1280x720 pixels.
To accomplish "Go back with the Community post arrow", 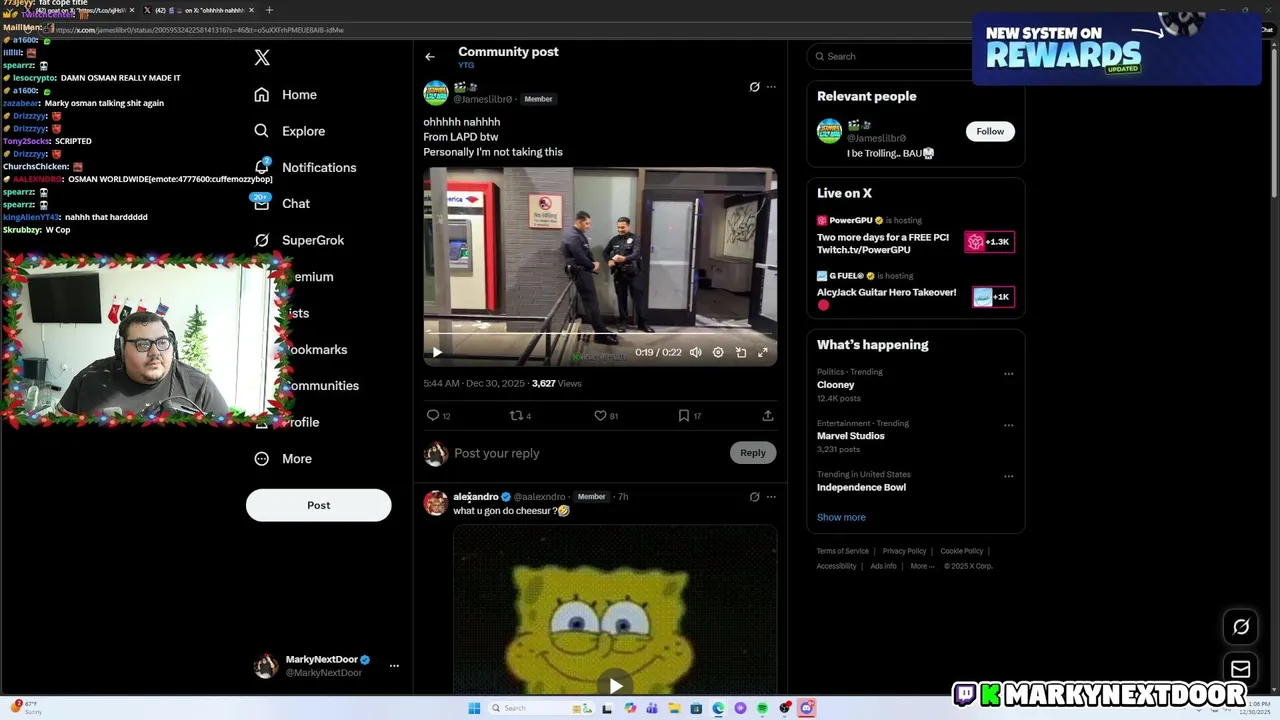I will (x=430, y=57).
